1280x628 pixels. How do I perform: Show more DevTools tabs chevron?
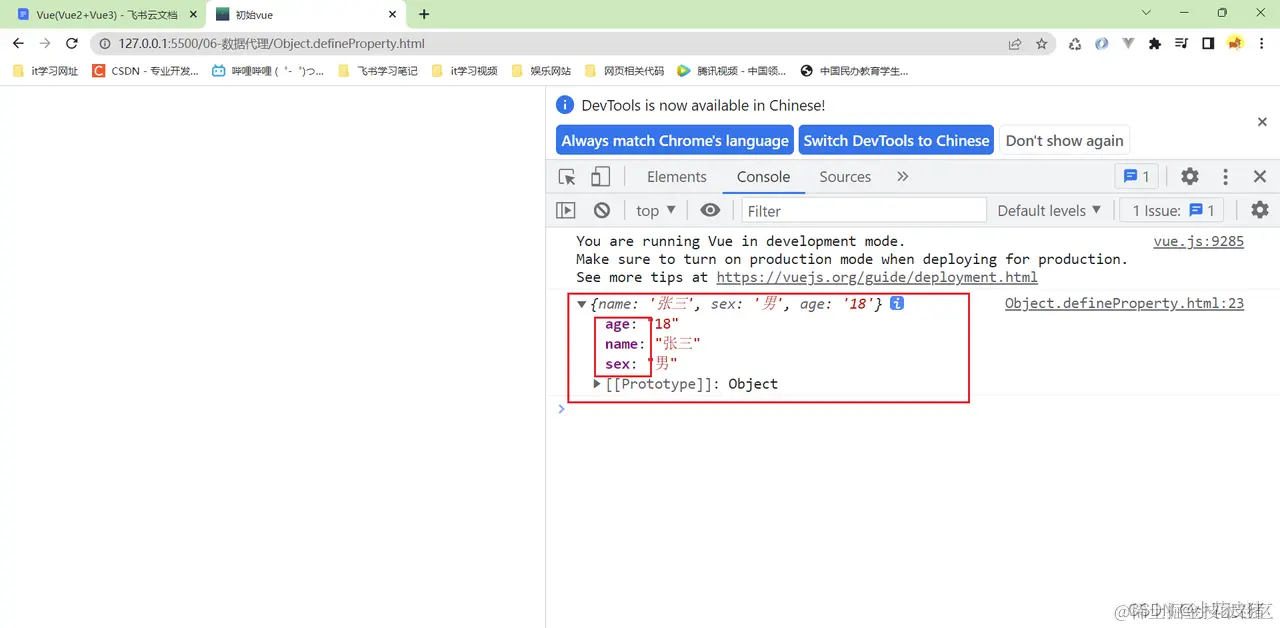click(902, 177)
